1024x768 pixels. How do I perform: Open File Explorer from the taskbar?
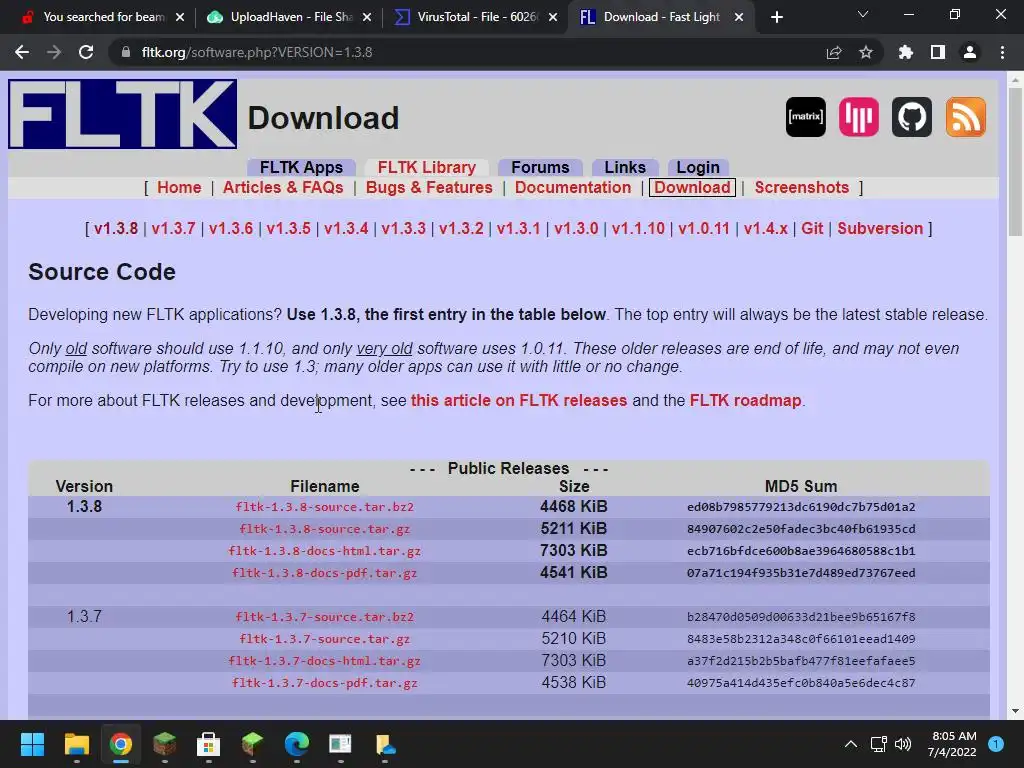[x=76, y=744]
